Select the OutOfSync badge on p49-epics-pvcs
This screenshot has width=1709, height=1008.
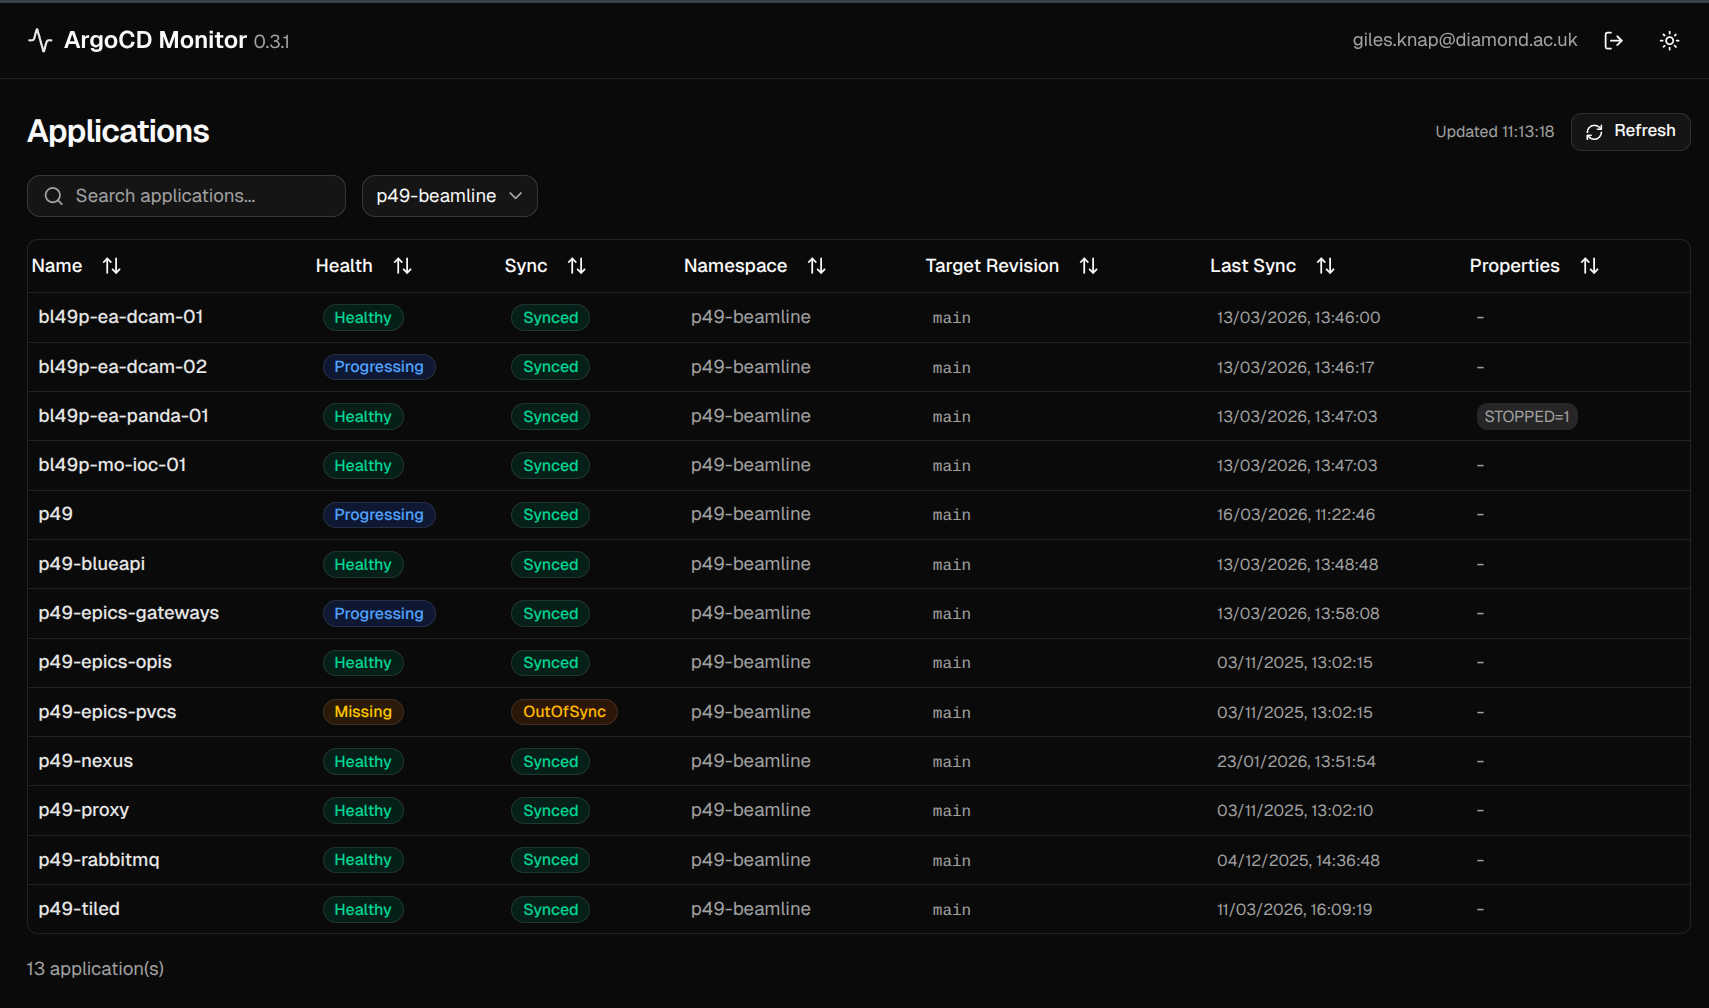coord(564,711)
